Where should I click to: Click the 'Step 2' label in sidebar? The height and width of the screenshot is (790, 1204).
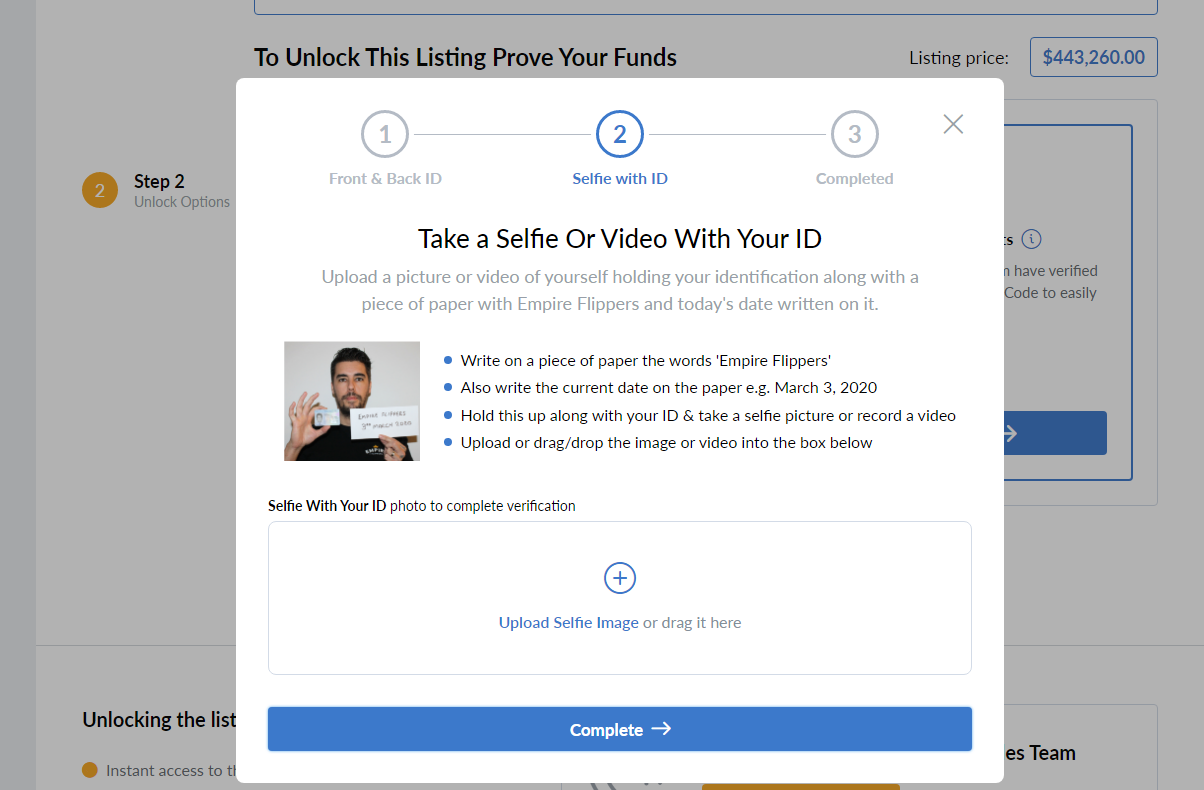(159, 181)
